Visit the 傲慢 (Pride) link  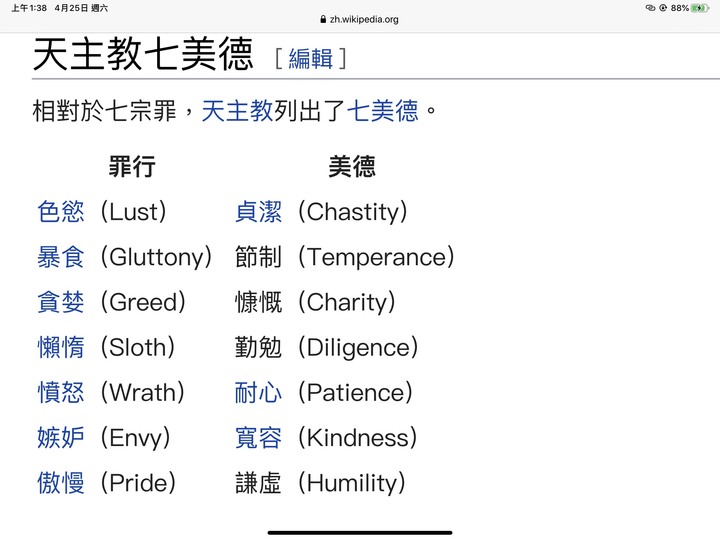[x=61, y=483]
